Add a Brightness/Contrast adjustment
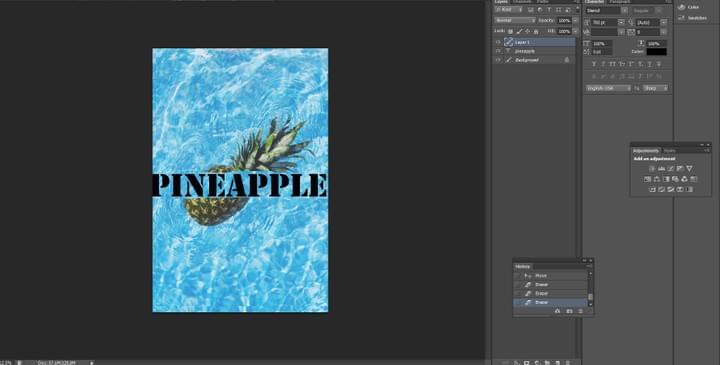Screen dimensions: 720x365 (x=652, y=169)
